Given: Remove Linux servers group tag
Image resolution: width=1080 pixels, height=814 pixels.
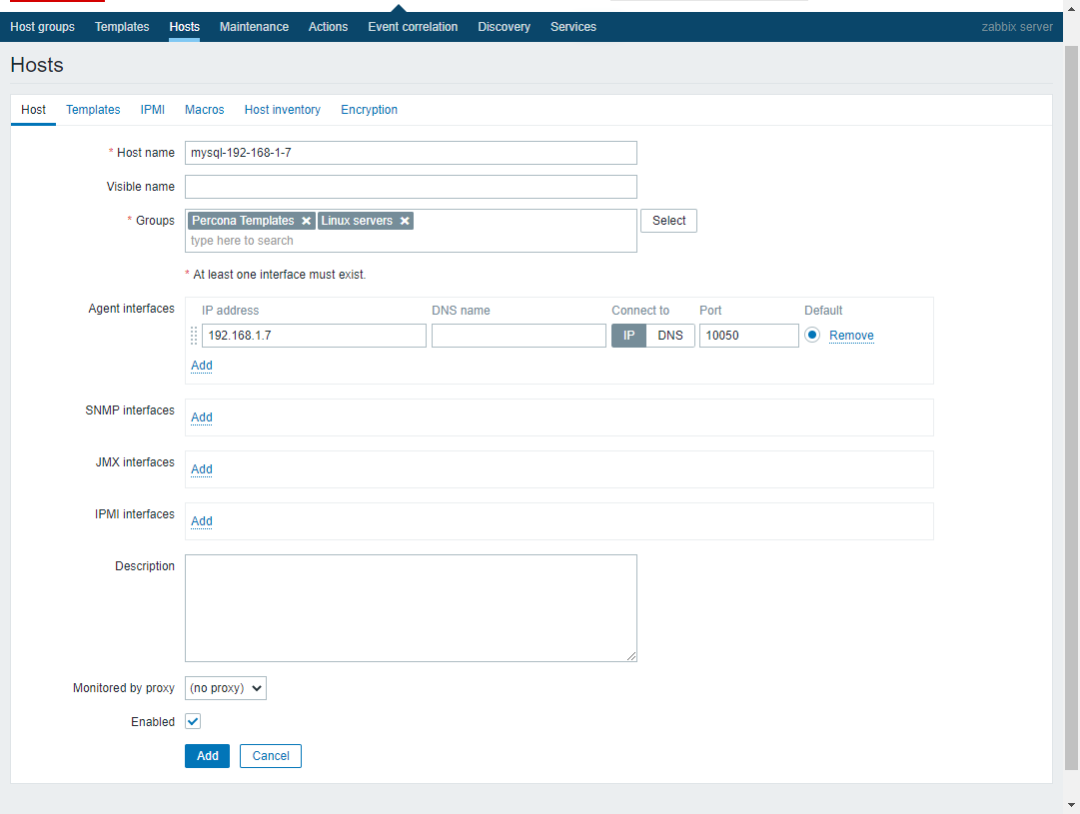Looking at the screenshot, I should coord(404,221).
